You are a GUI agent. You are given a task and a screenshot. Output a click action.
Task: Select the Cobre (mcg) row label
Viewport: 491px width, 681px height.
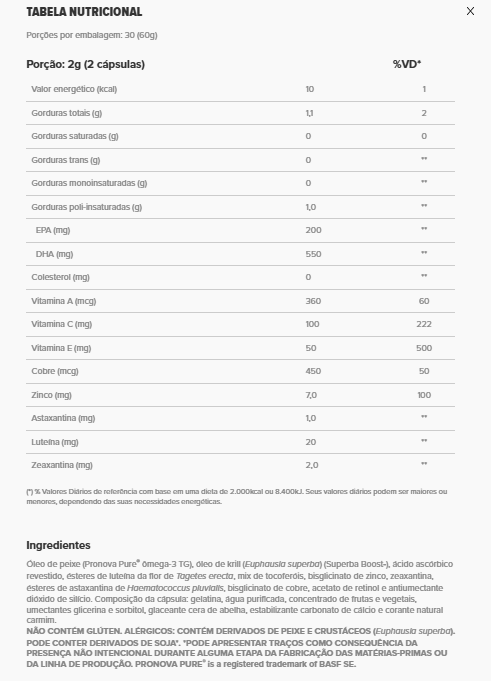[55, 371]
